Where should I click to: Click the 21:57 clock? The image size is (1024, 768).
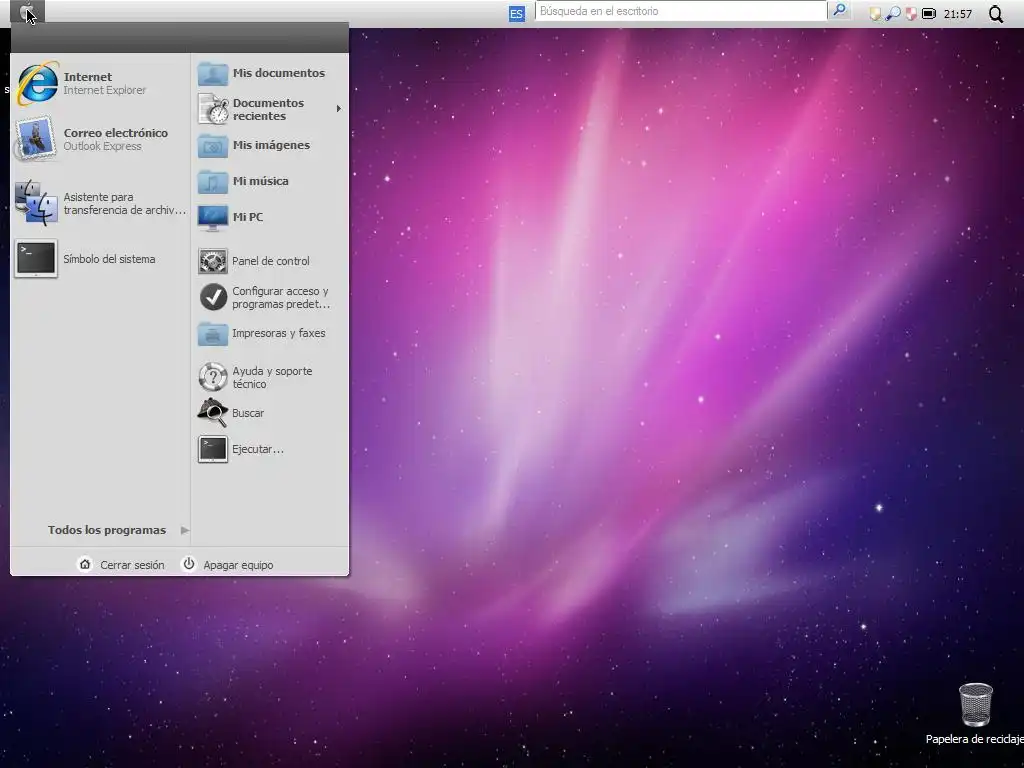[x=957, y=14]
